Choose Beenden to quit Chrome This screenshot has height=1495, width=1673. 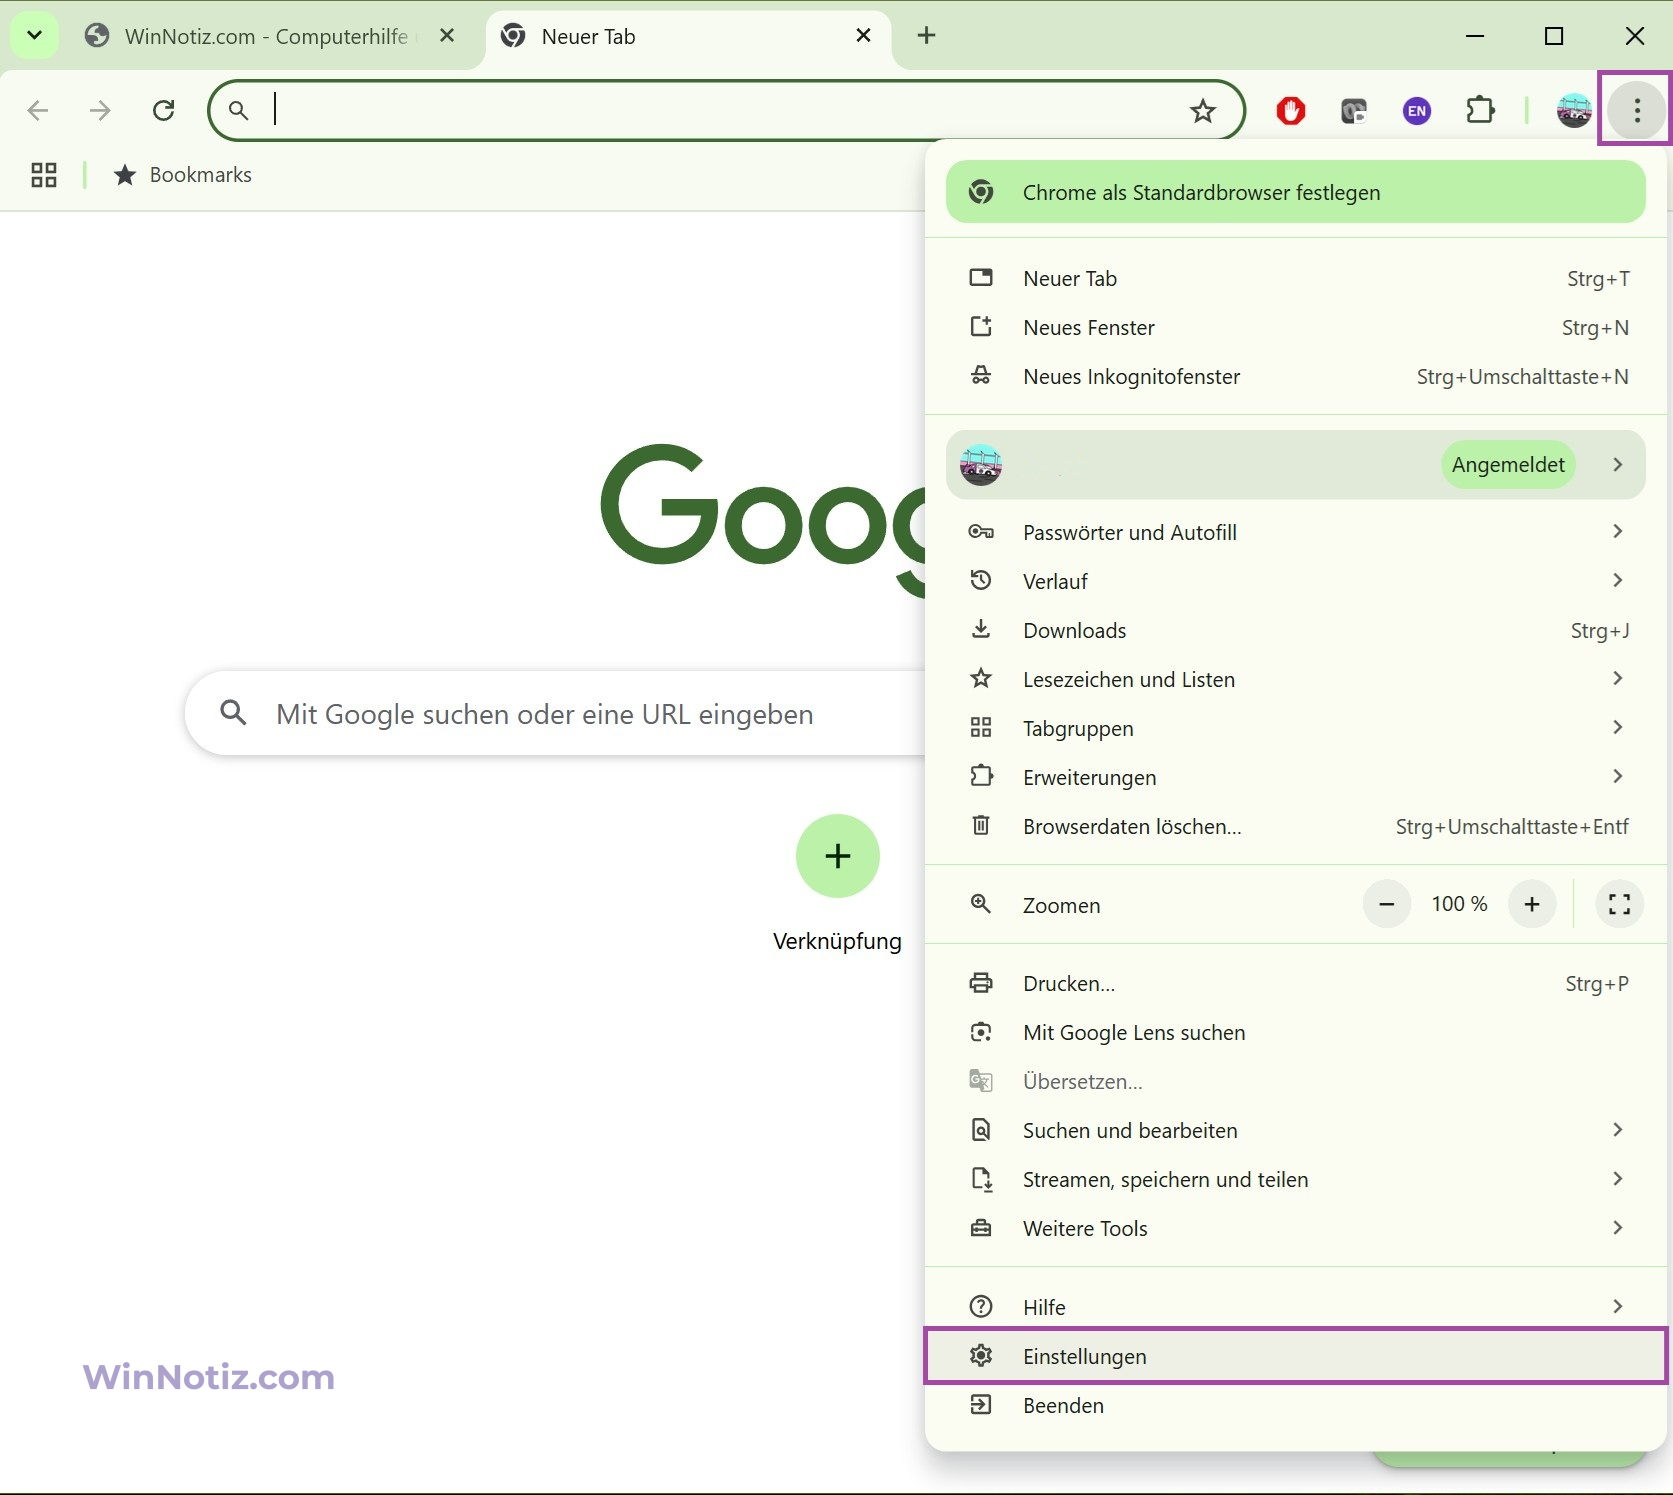(1295, 1406)
